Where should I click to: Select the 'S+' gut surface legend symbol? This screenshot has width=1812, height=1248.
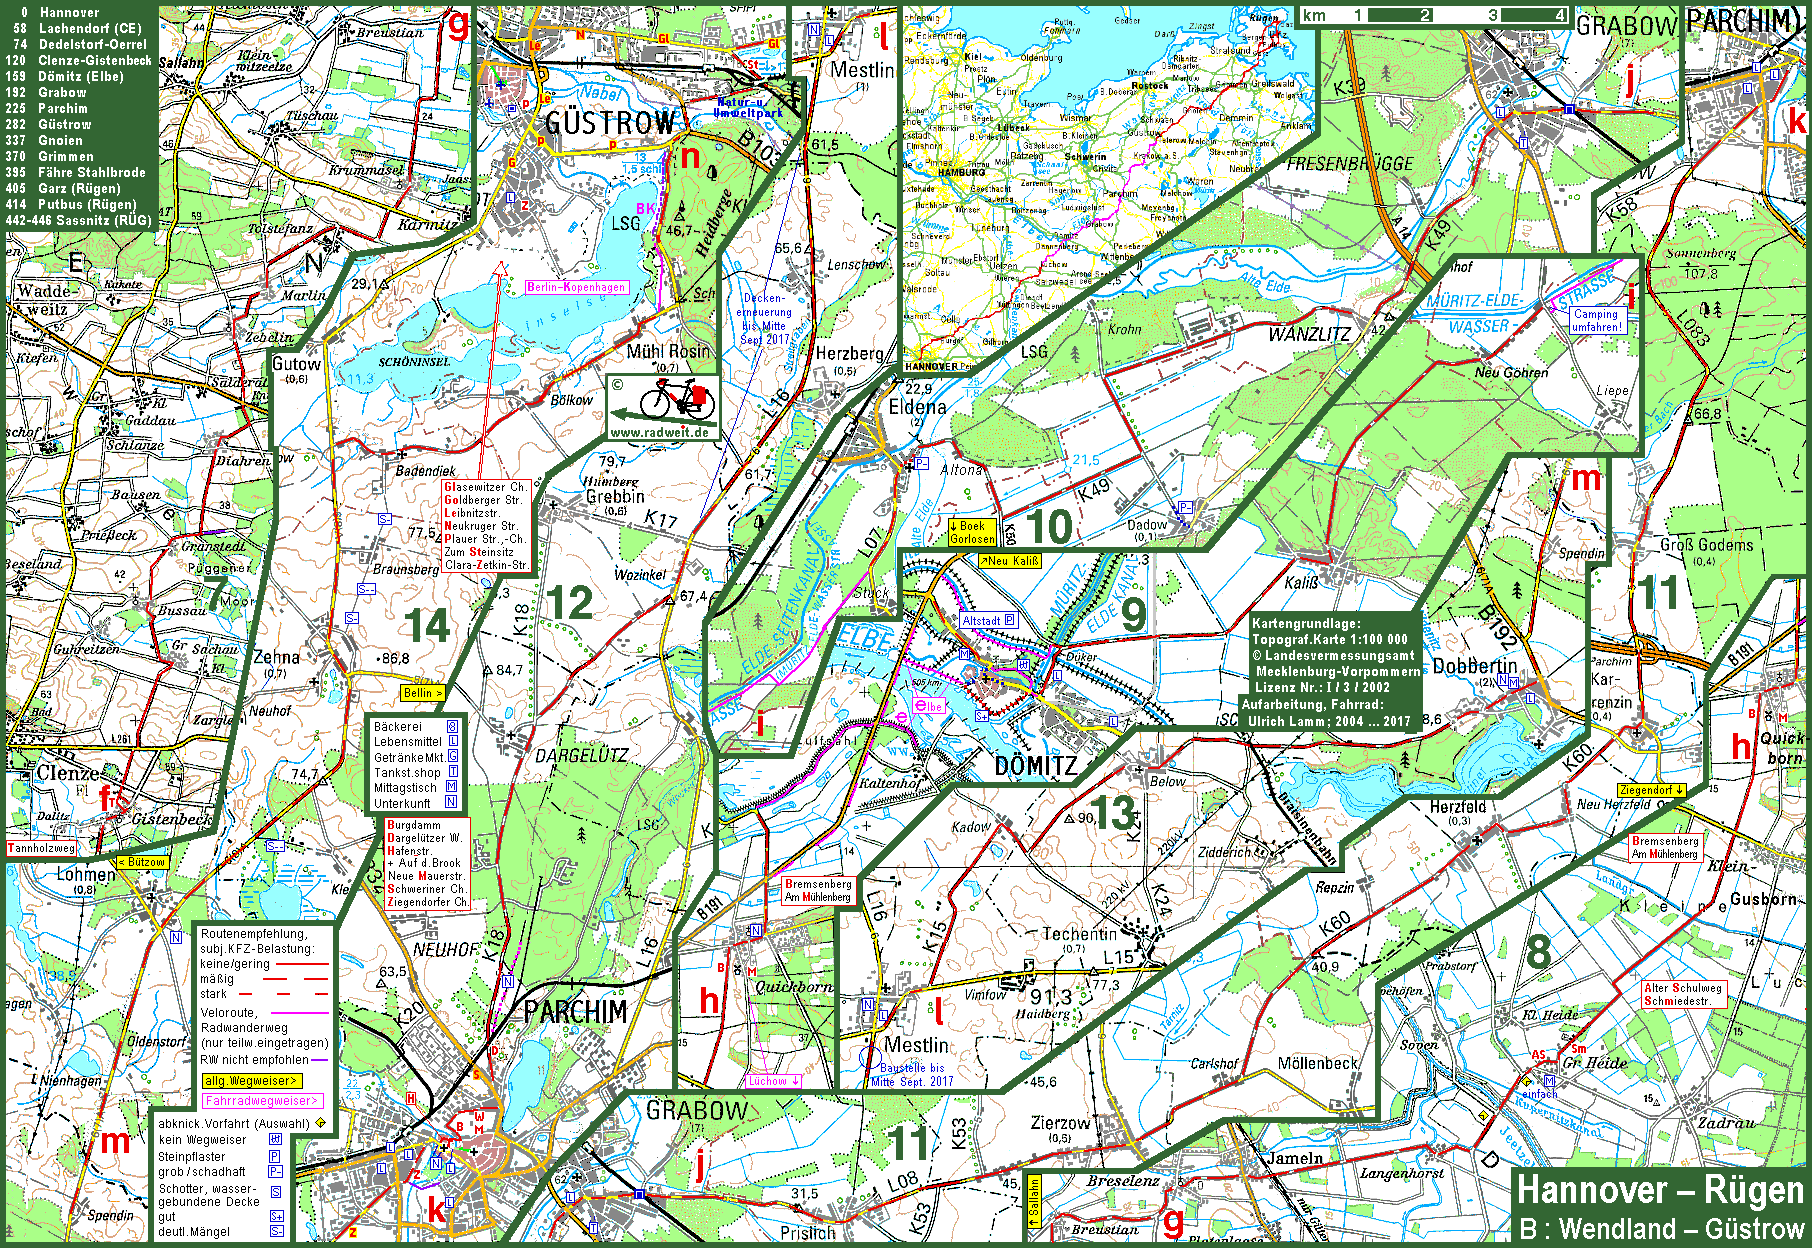click(276, 1216)
